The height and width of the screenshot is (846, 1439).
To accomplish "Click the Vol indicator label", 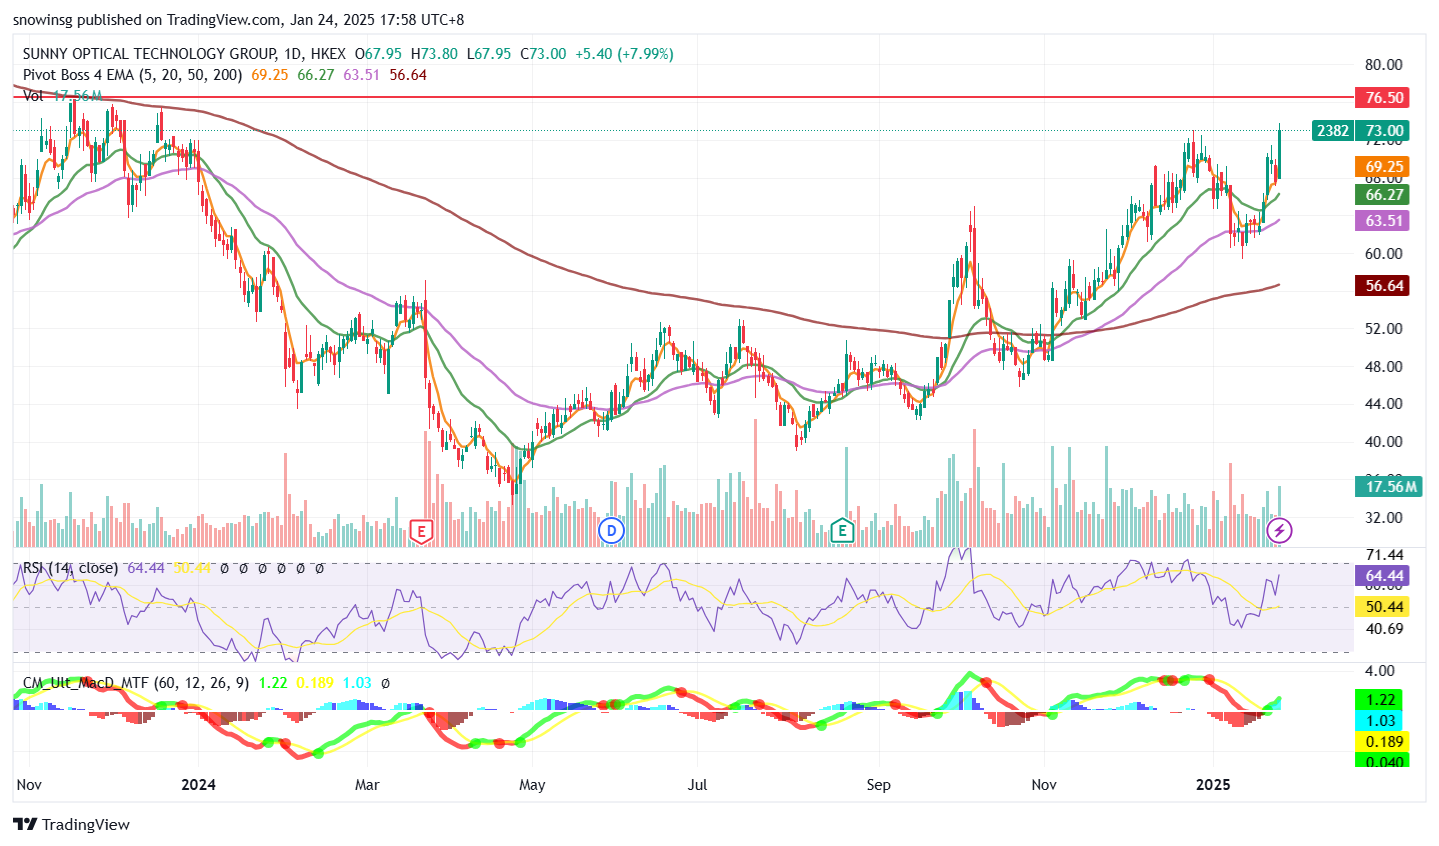I will pyautogui.click(x=33, y=96).
